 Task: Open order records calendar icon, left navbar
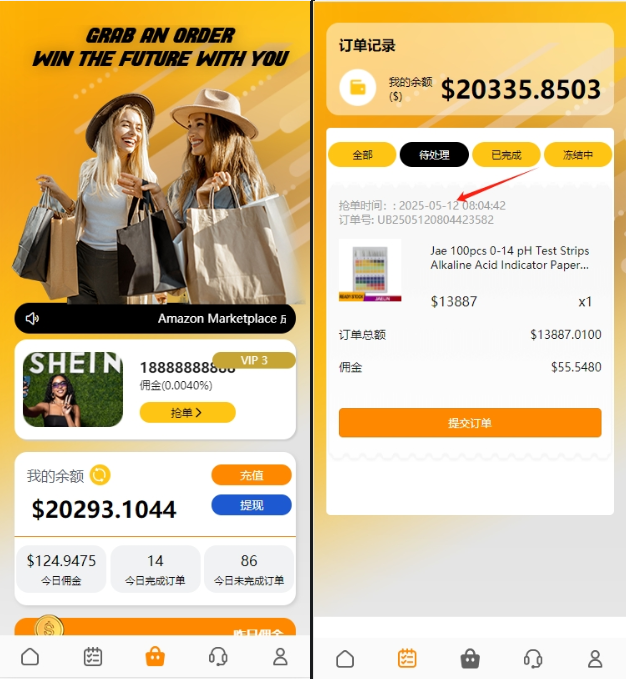(x=93, y=656)
